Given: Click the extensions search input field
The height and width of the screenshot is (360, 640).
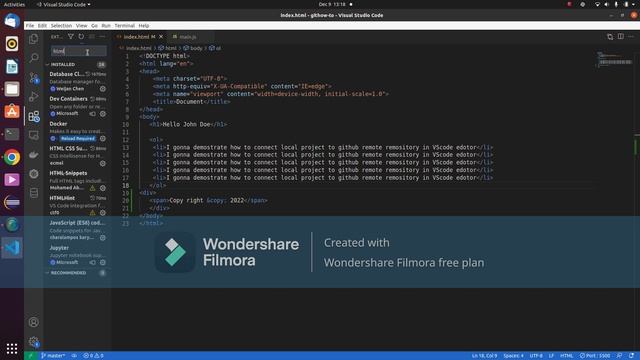Looking at the screenshot, I should (79, 51).
